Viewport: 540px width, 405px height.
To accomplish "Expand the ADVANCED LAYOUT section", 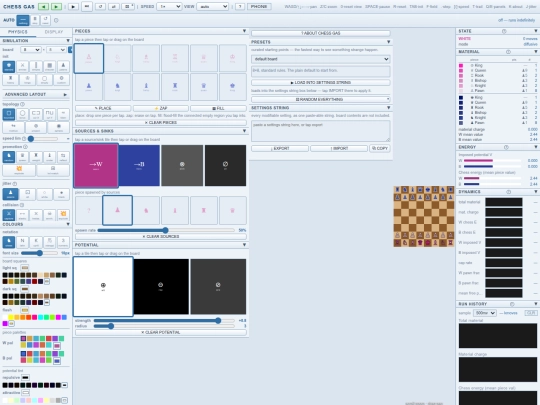I will point(36,94).
